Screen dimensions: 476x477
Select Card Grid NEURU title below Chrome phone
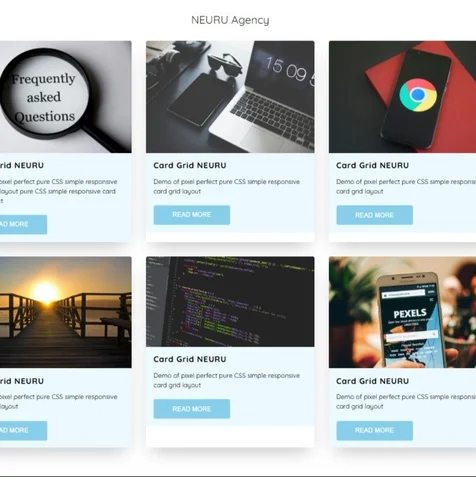coord(372,165)
